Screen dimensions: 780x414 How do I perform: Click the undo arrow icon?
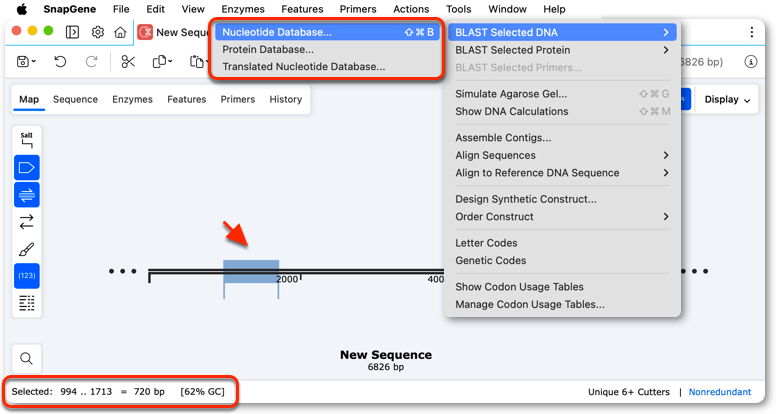coord(60,62)
